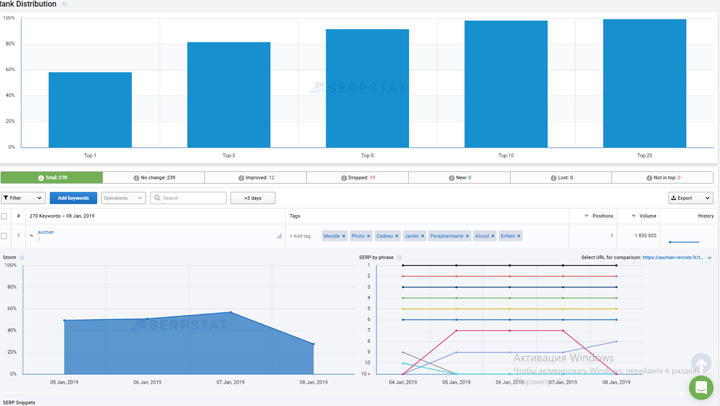Select the Dropped: 19 tab

tap(358, 178)
